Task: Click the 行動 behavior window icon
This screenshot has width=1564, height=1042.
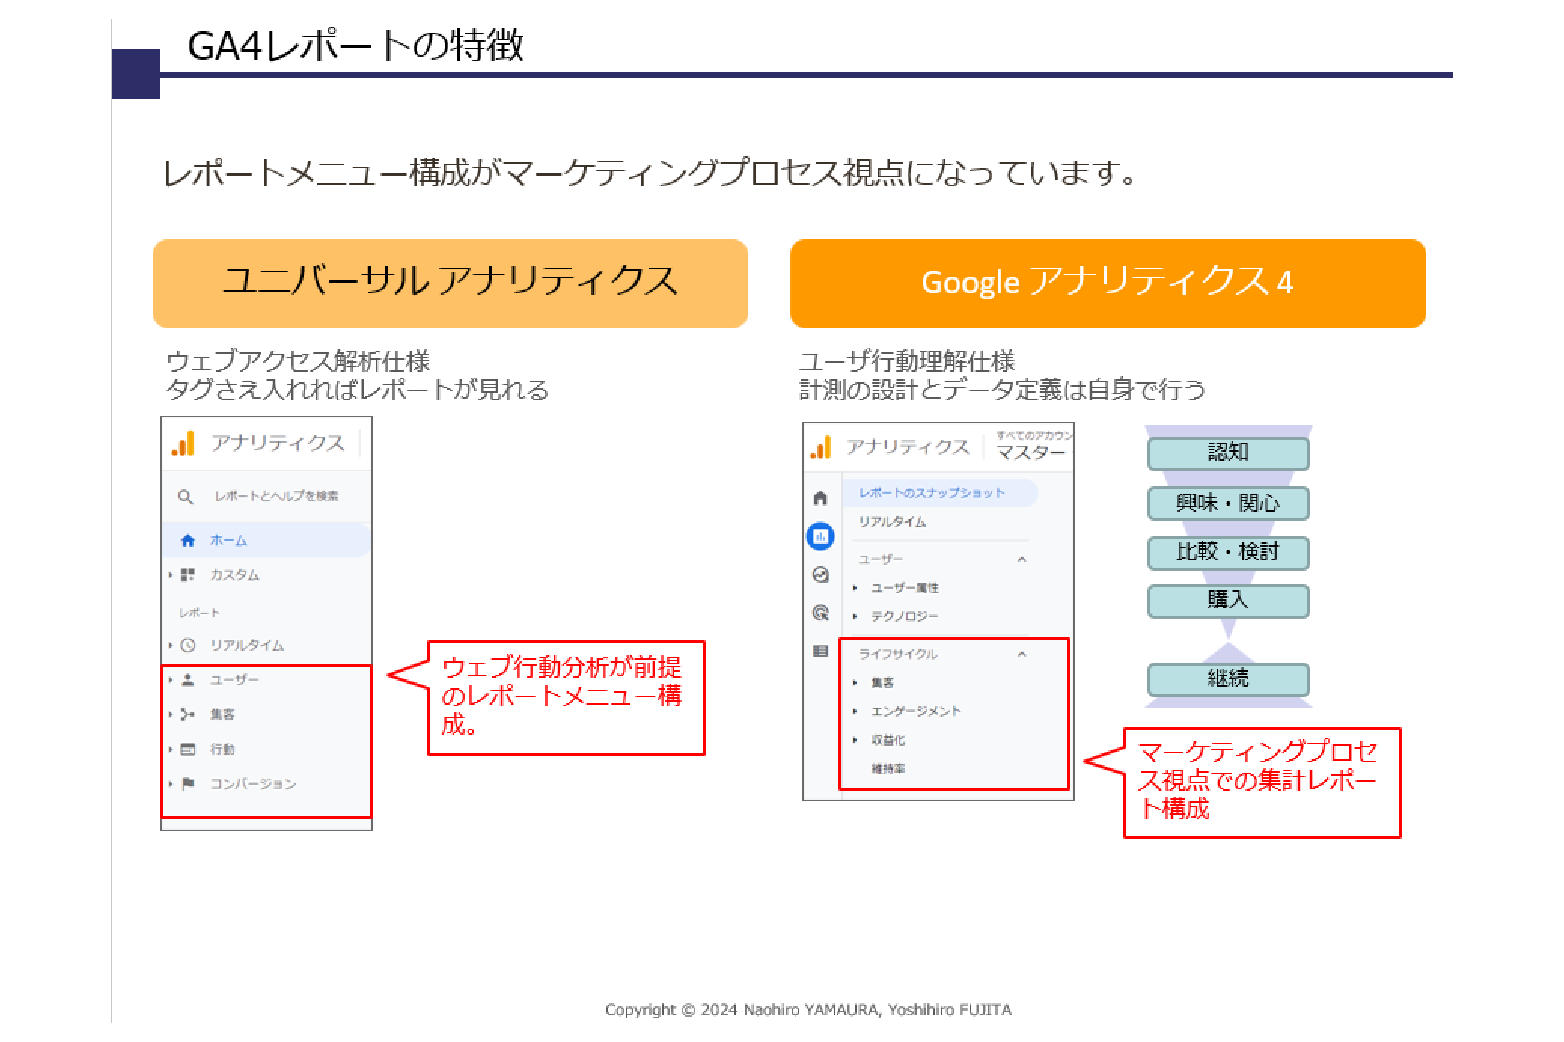Action: point(187,749)
